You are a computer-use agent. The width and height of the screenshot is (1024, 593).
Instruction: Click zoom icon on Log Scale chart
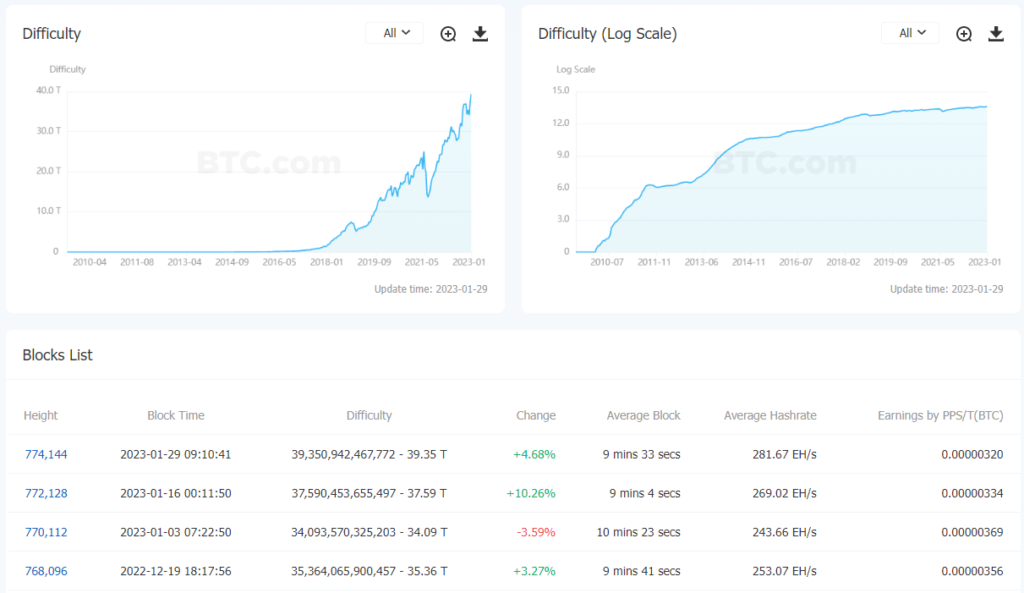[x=964, y=34]
